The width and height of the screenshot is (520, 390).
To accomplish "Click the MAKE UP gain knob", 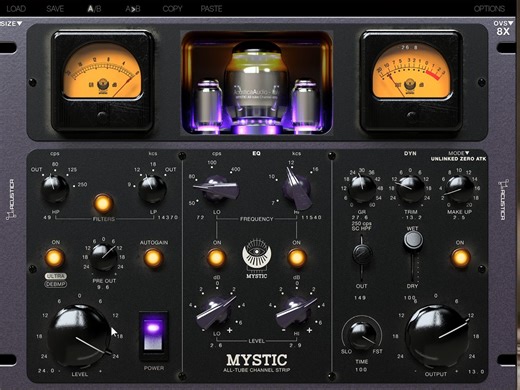I will [x=459, y=189].
